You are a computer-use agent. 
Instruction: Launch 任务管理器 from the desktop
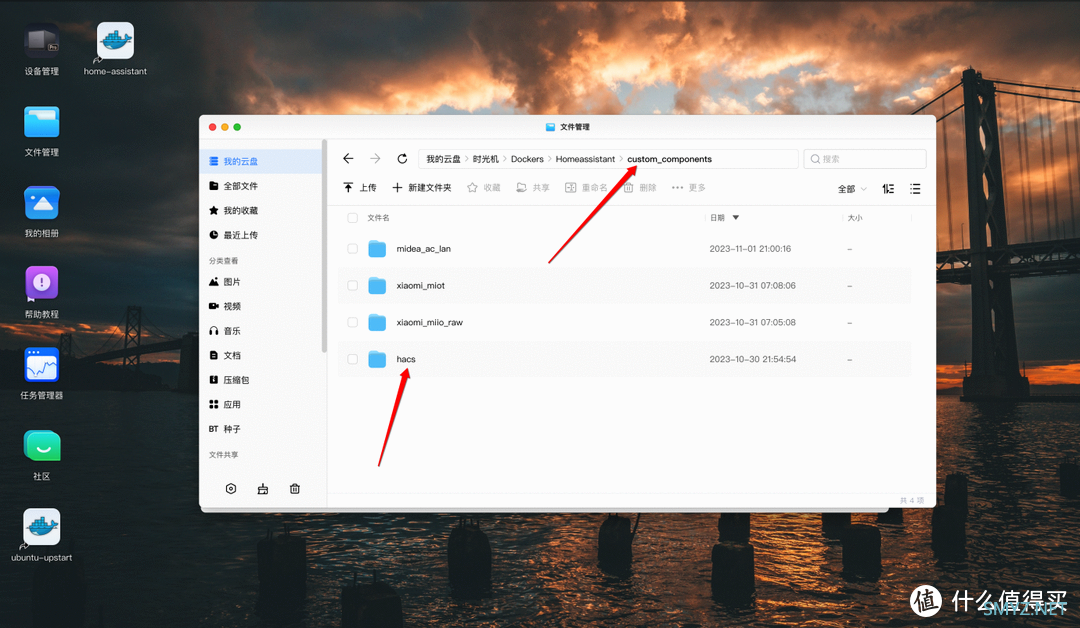coord(42,366)
